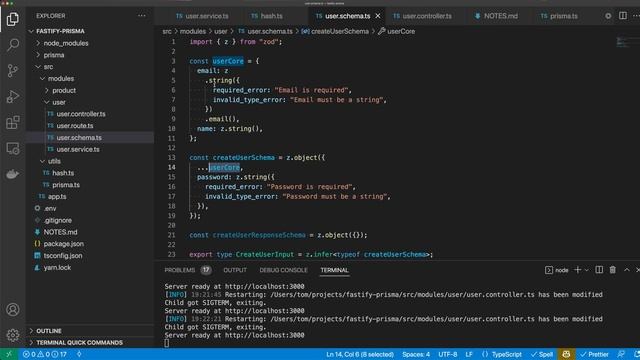Open the Run and Debug view icon
The image size is (640, 360).
pyautogui.click(x=13, y=97)
